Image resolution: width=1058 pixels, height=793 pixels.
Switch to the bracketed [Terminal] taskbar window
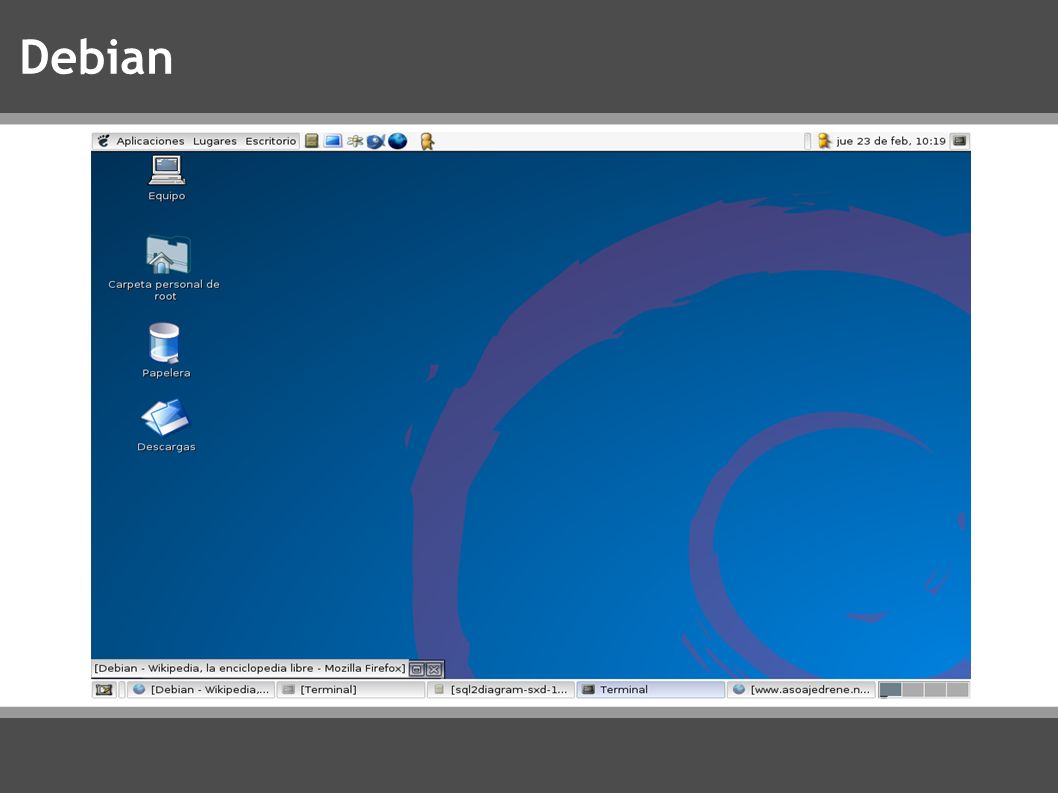pos(351,690)
